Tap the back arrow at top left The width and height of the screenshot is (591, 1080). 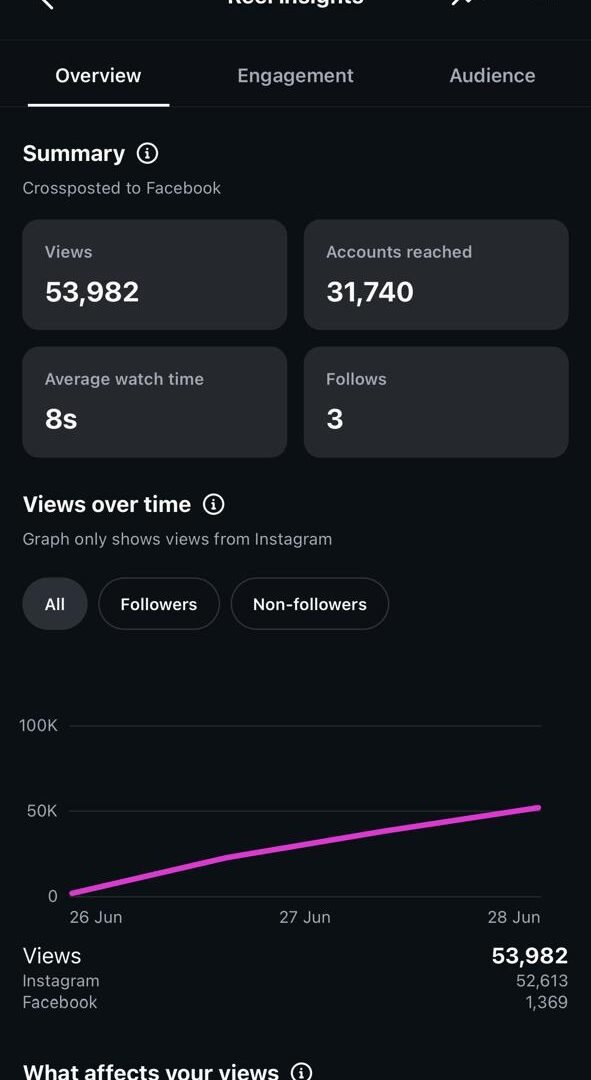(x=47, y=3)
